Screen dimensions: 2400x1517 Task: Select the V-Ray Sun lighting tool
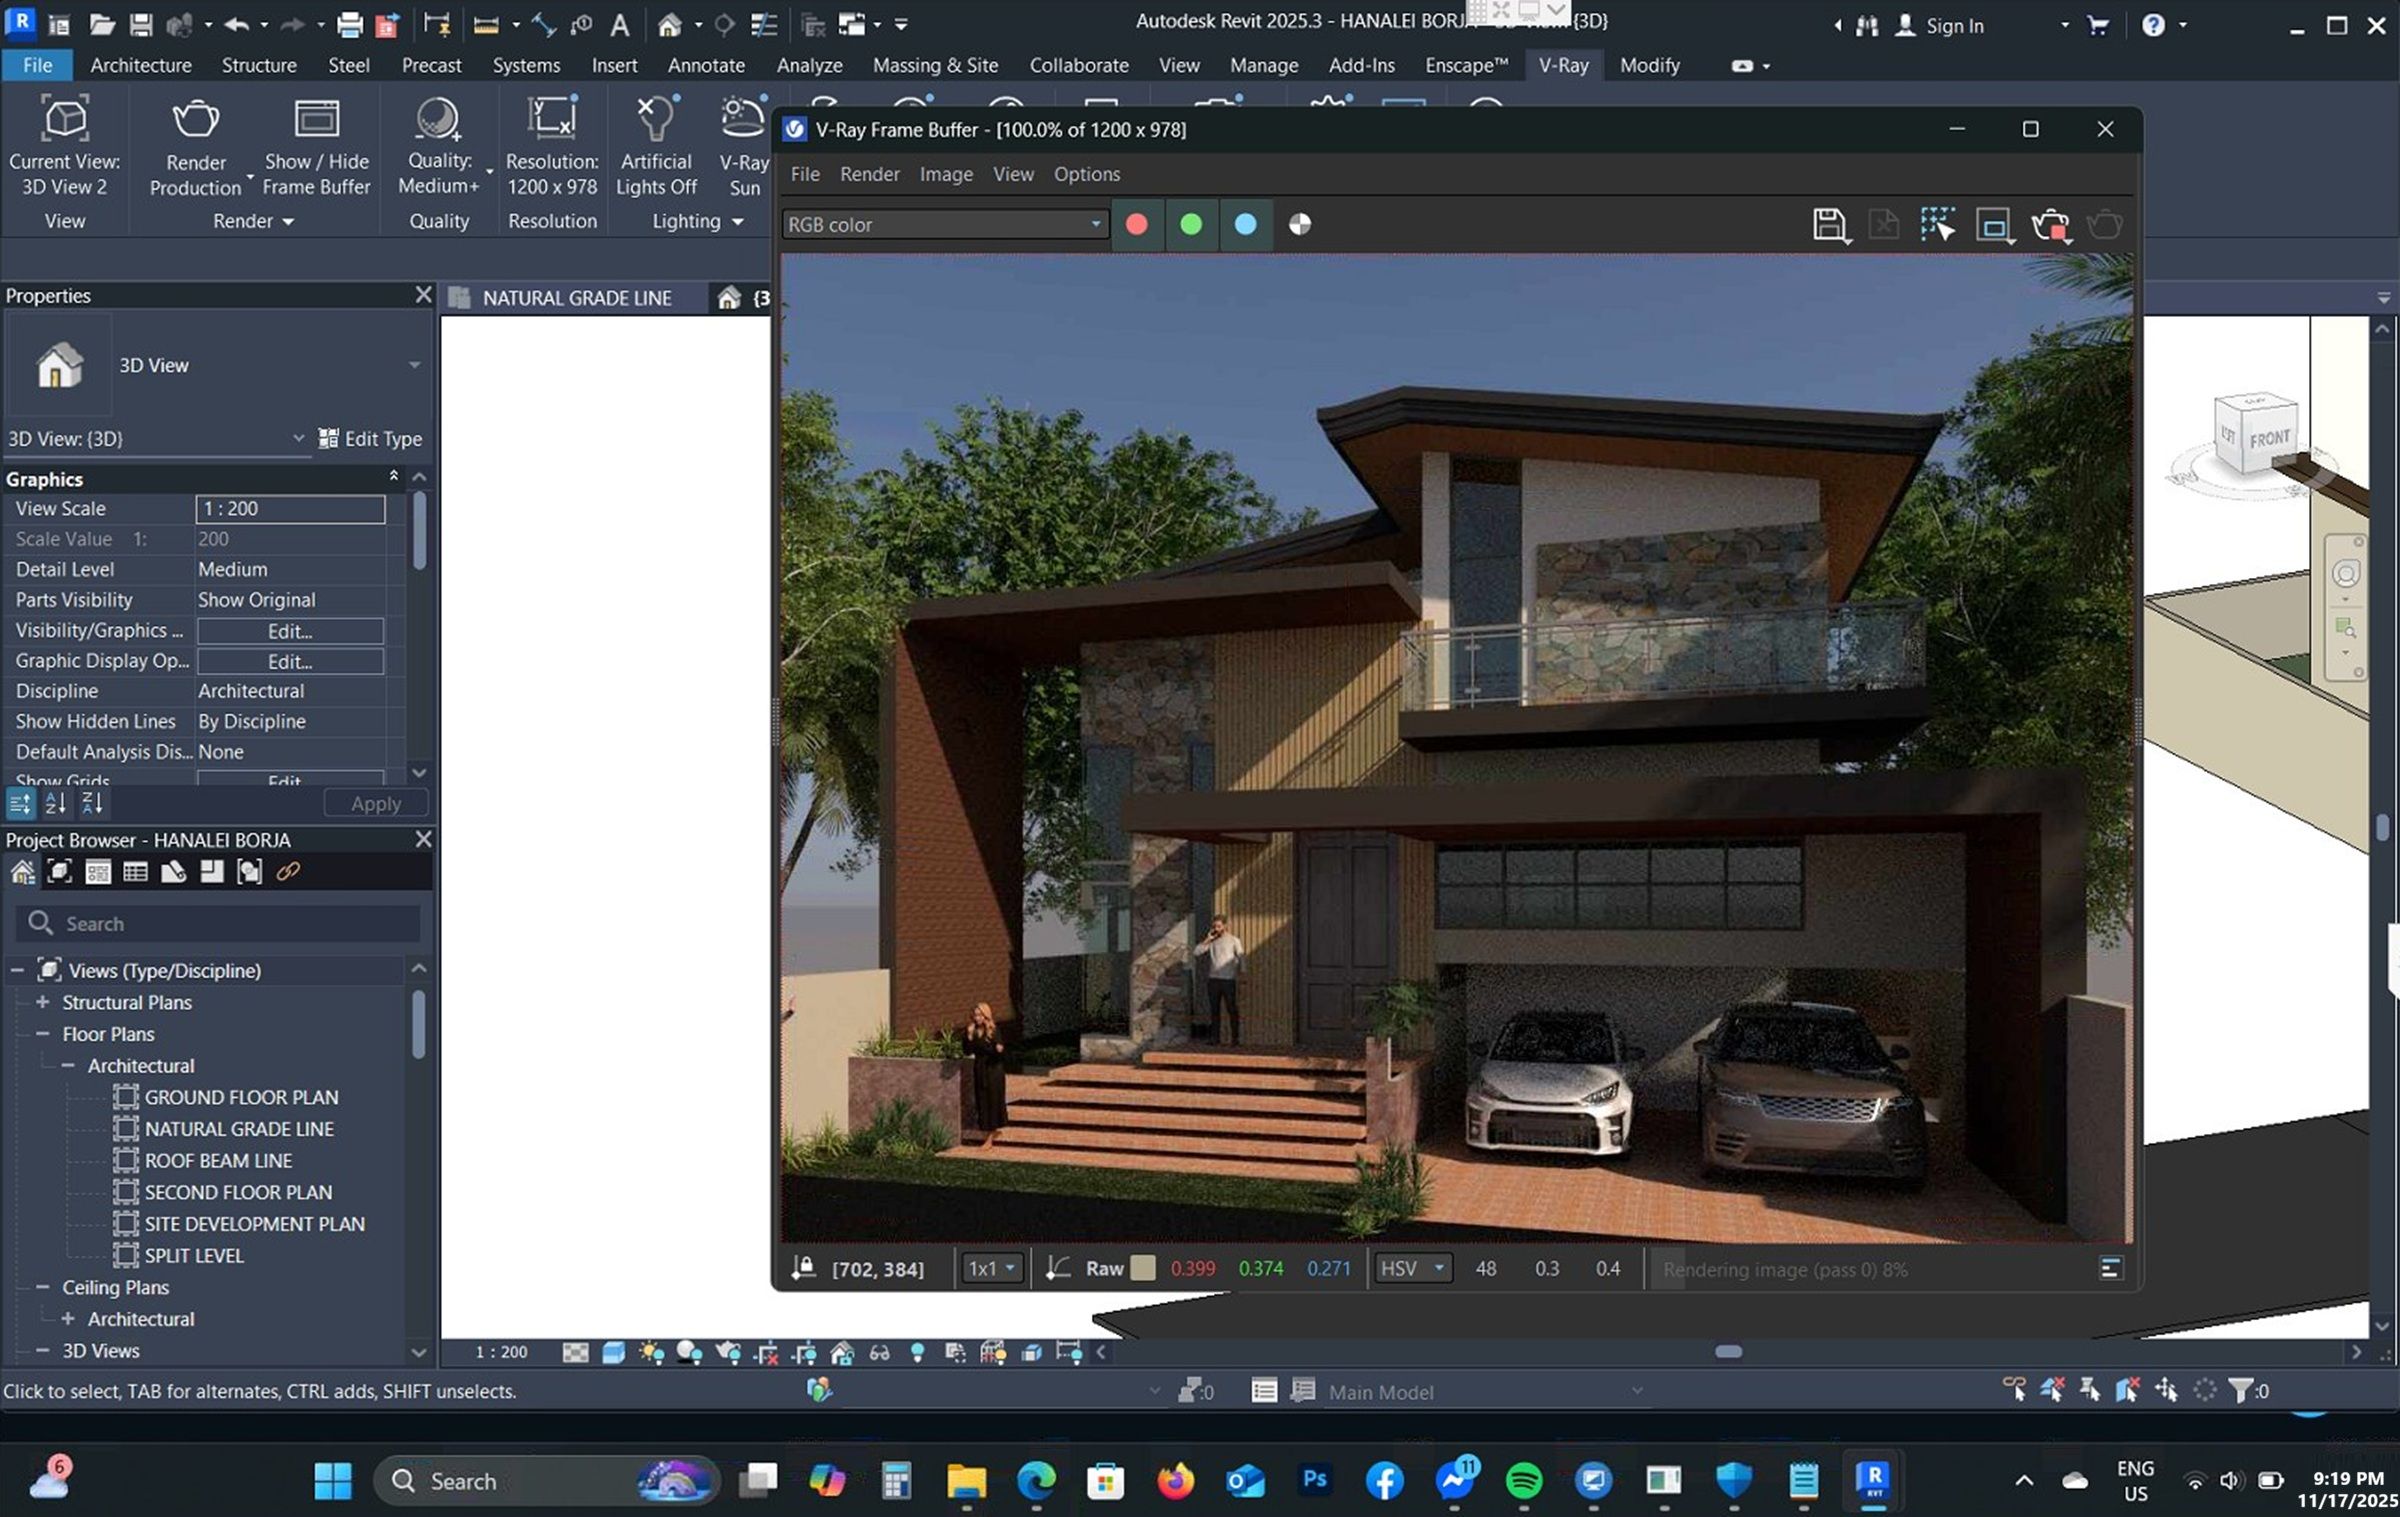click(x=742, y=140)
